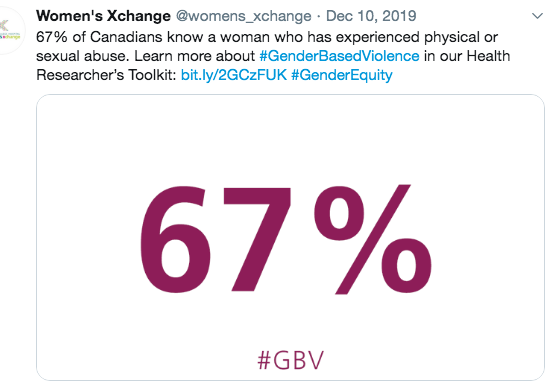Screen dimensions: 553x388
Task: Click the tweet's first line about Canadians
Action: click(267, 37)
